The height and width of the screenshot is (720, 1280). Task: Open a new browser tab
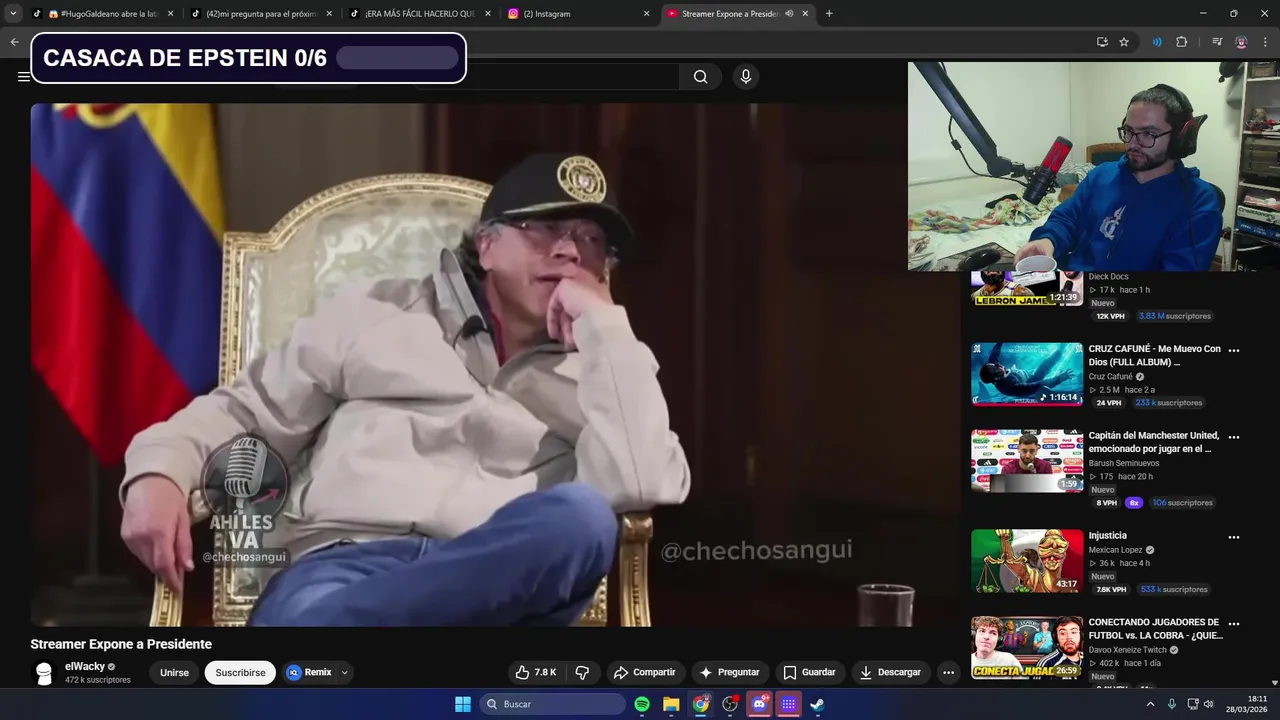[x=829, y=14]
